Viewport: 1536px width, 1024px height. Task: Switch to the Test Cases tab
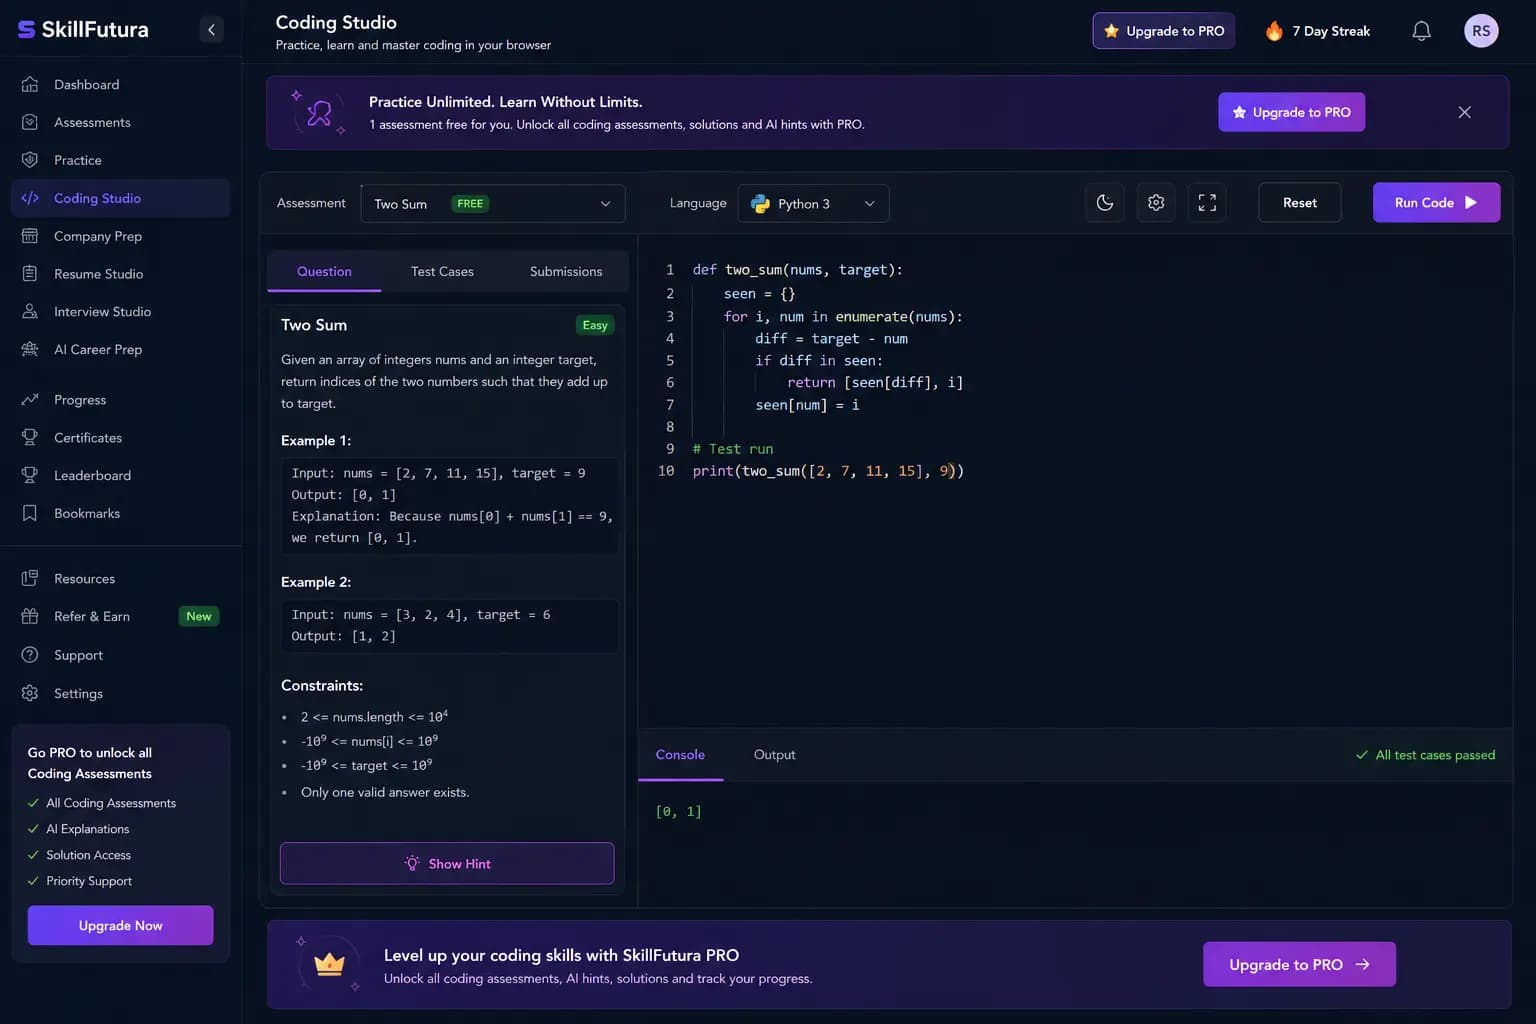point(442,272)
